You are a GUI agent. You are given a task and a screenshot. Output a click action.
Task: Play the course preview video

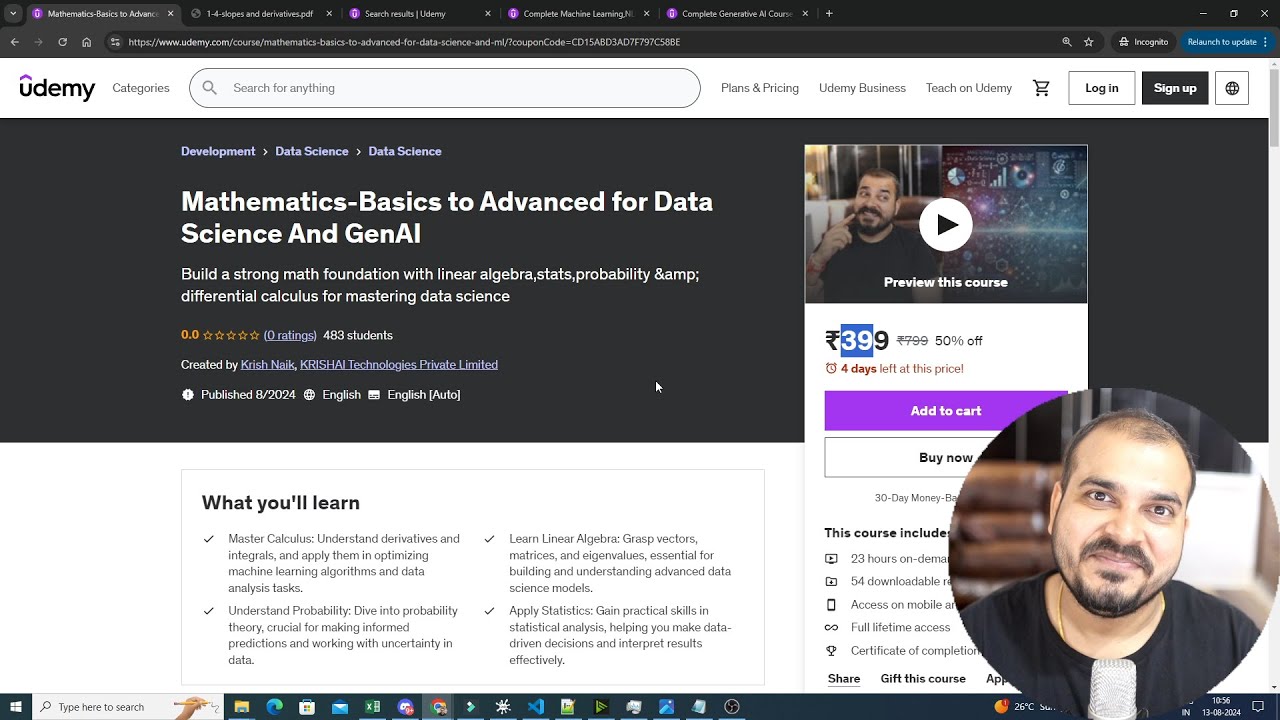pyautogui.click(x=945, y=225)
